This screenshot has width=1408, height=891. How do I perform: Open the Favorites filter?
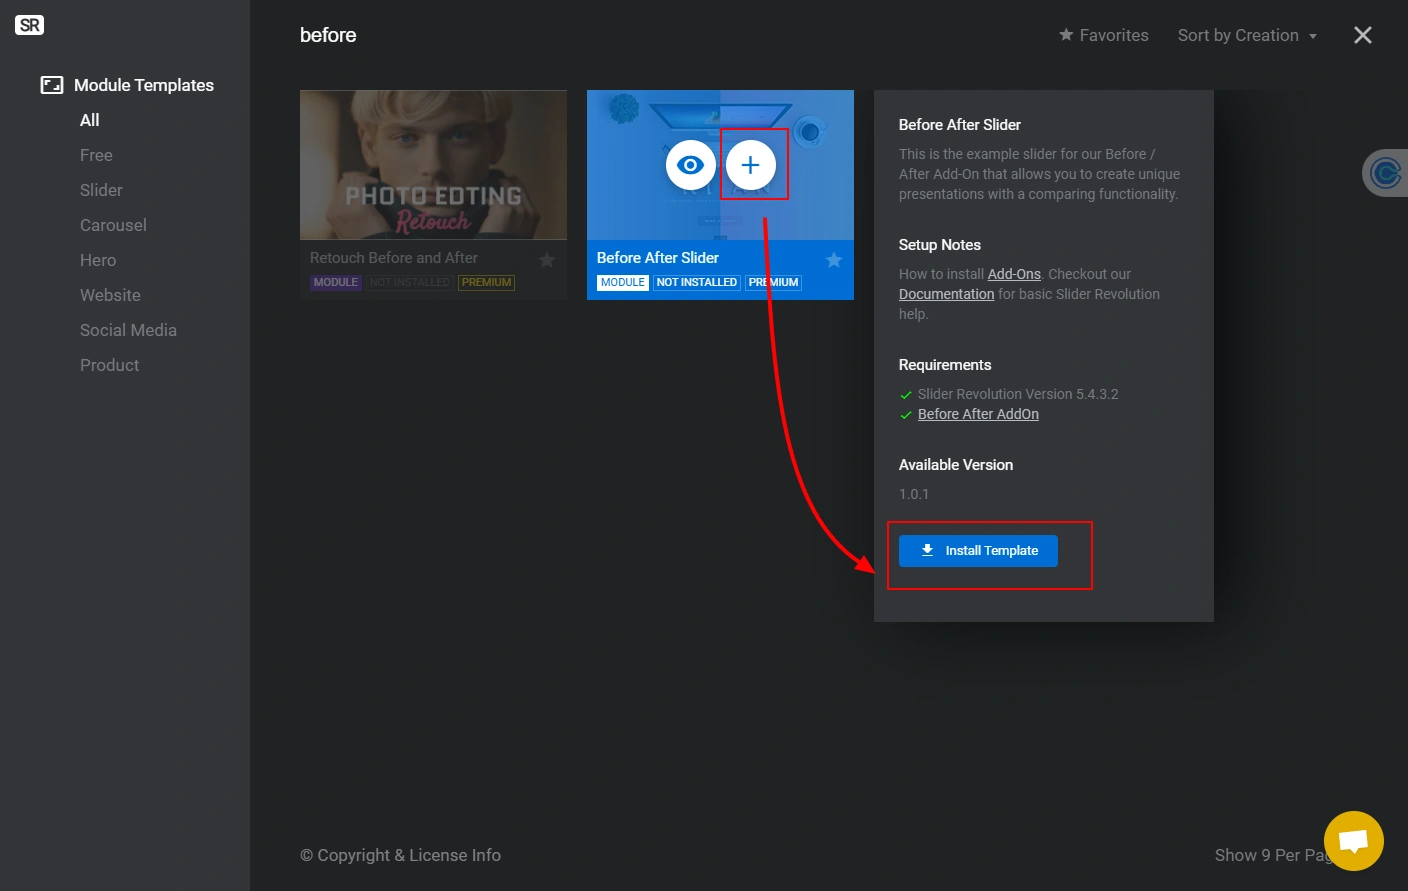click(1104, 35)
